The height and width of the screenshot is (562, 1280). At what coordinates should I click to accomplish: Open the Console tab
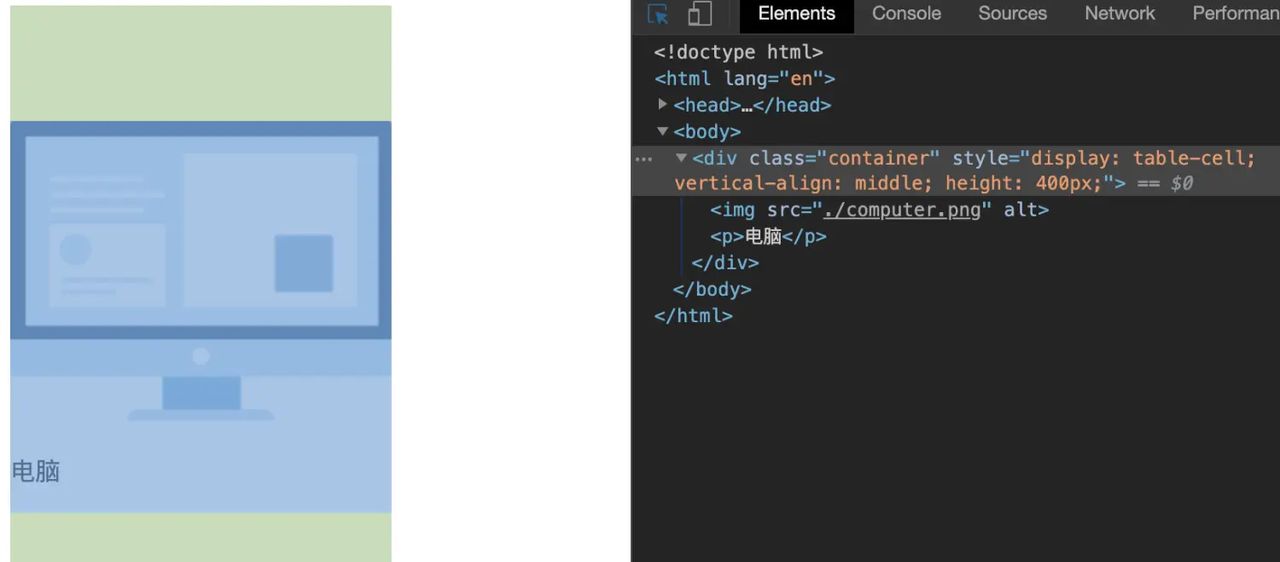906,14
